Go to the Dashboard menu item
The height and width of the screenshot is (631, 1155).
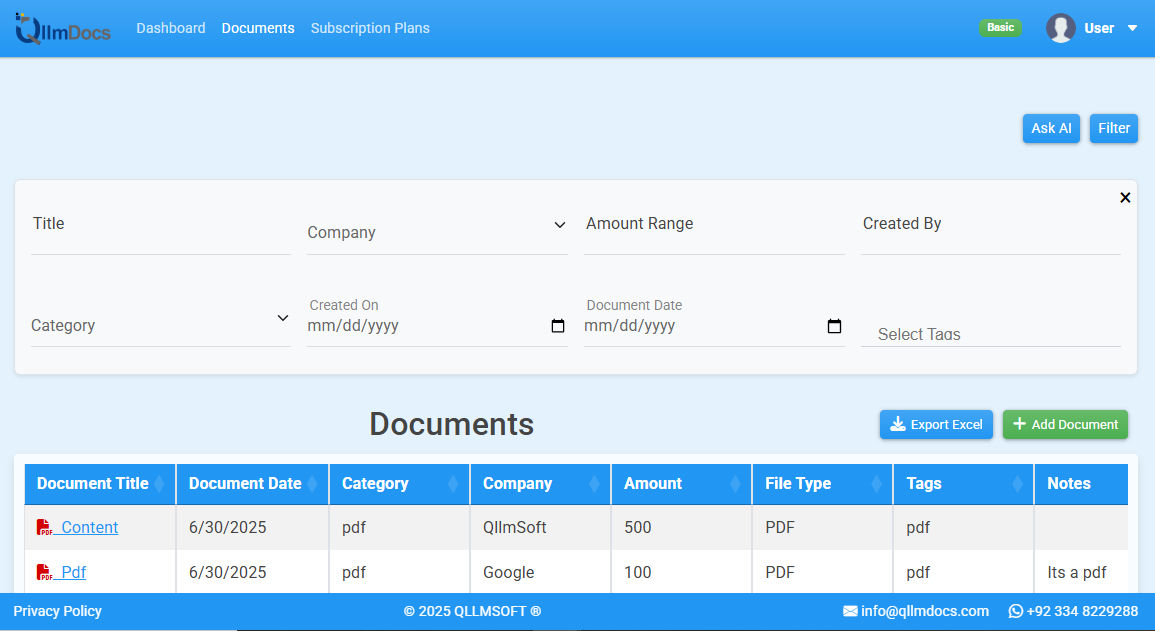tap(171, 28)
